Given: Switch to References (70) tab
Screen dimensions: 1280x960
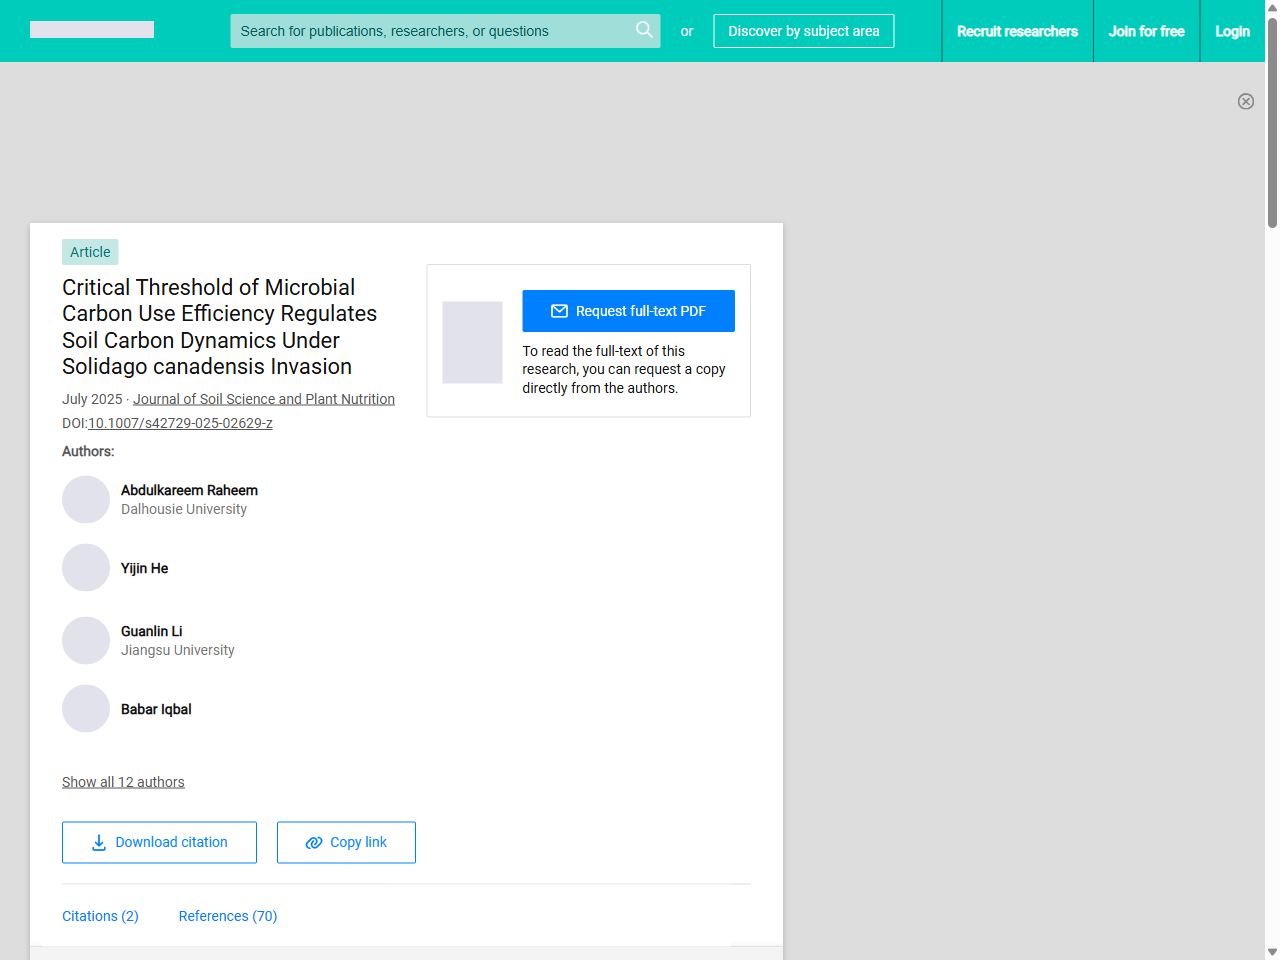Looking at the screenshot, I should tap(228, 916).
